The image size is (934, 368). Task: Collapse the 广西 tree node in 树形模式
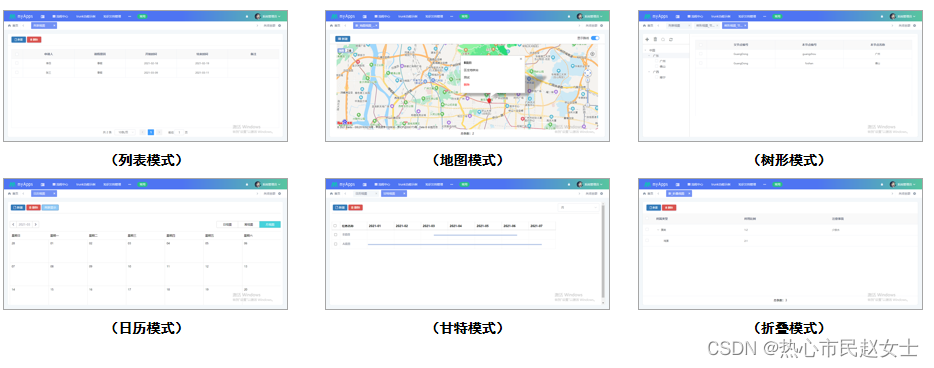(650, 71)
